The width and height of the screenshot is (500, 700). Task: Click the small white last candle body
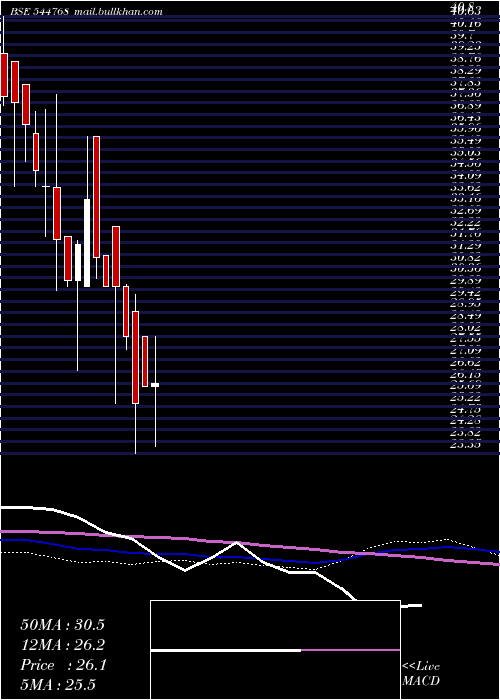(x=155, y=384)
